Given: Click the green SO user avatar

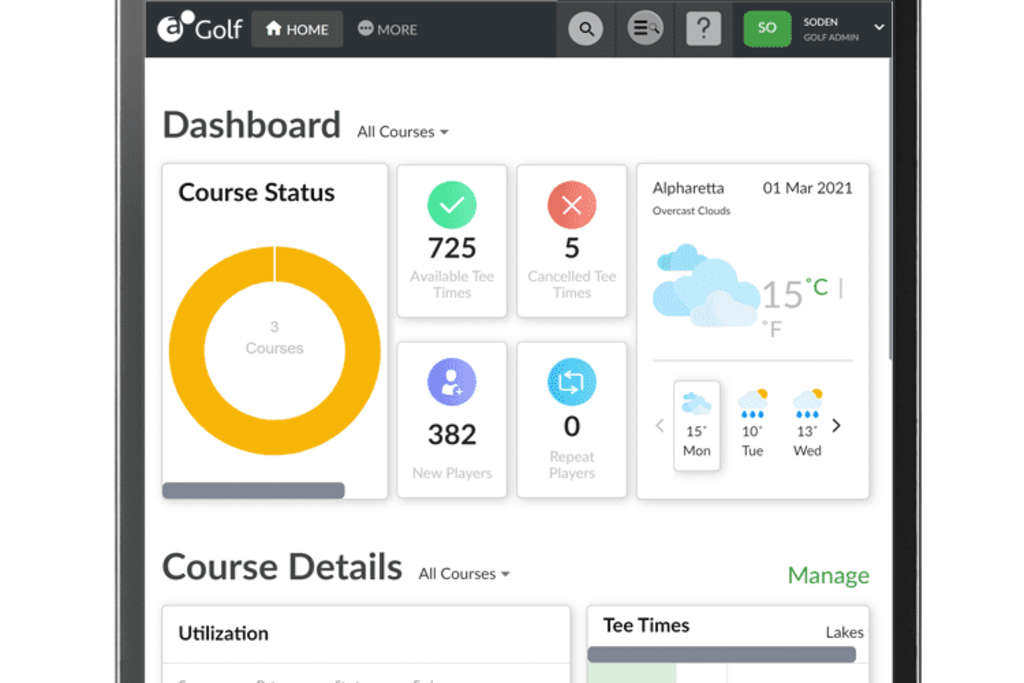Looking at the screenshot, I should [x=767, y=28].
